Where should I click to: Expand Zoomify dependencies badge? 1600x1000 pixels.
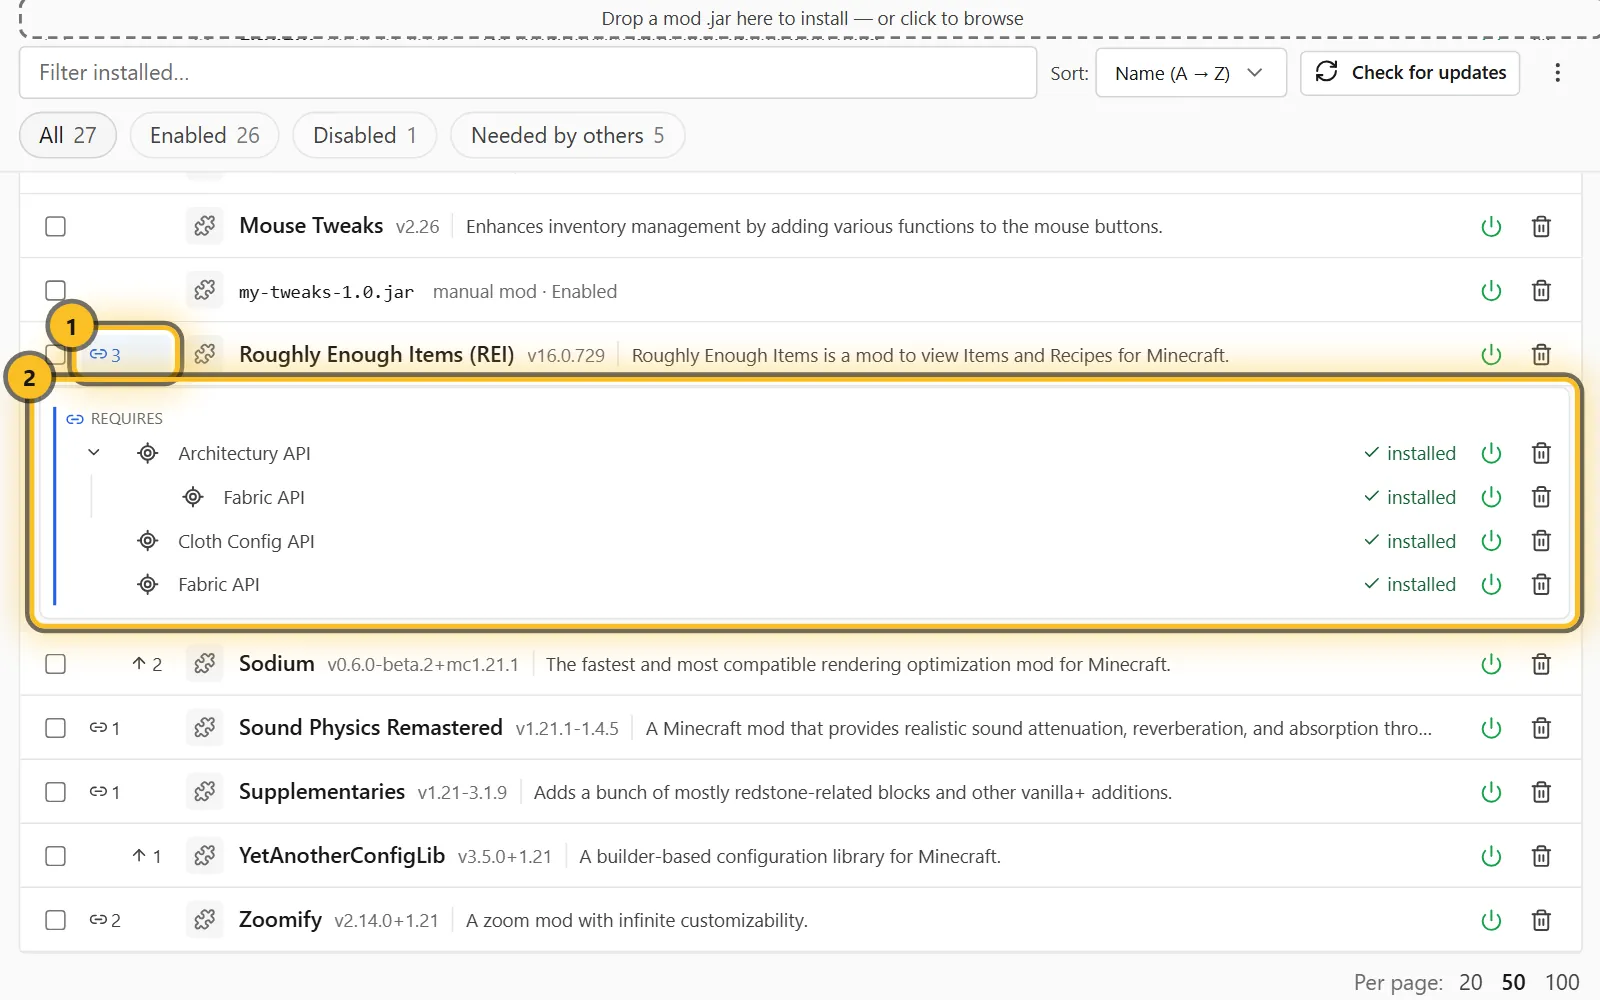105,920
